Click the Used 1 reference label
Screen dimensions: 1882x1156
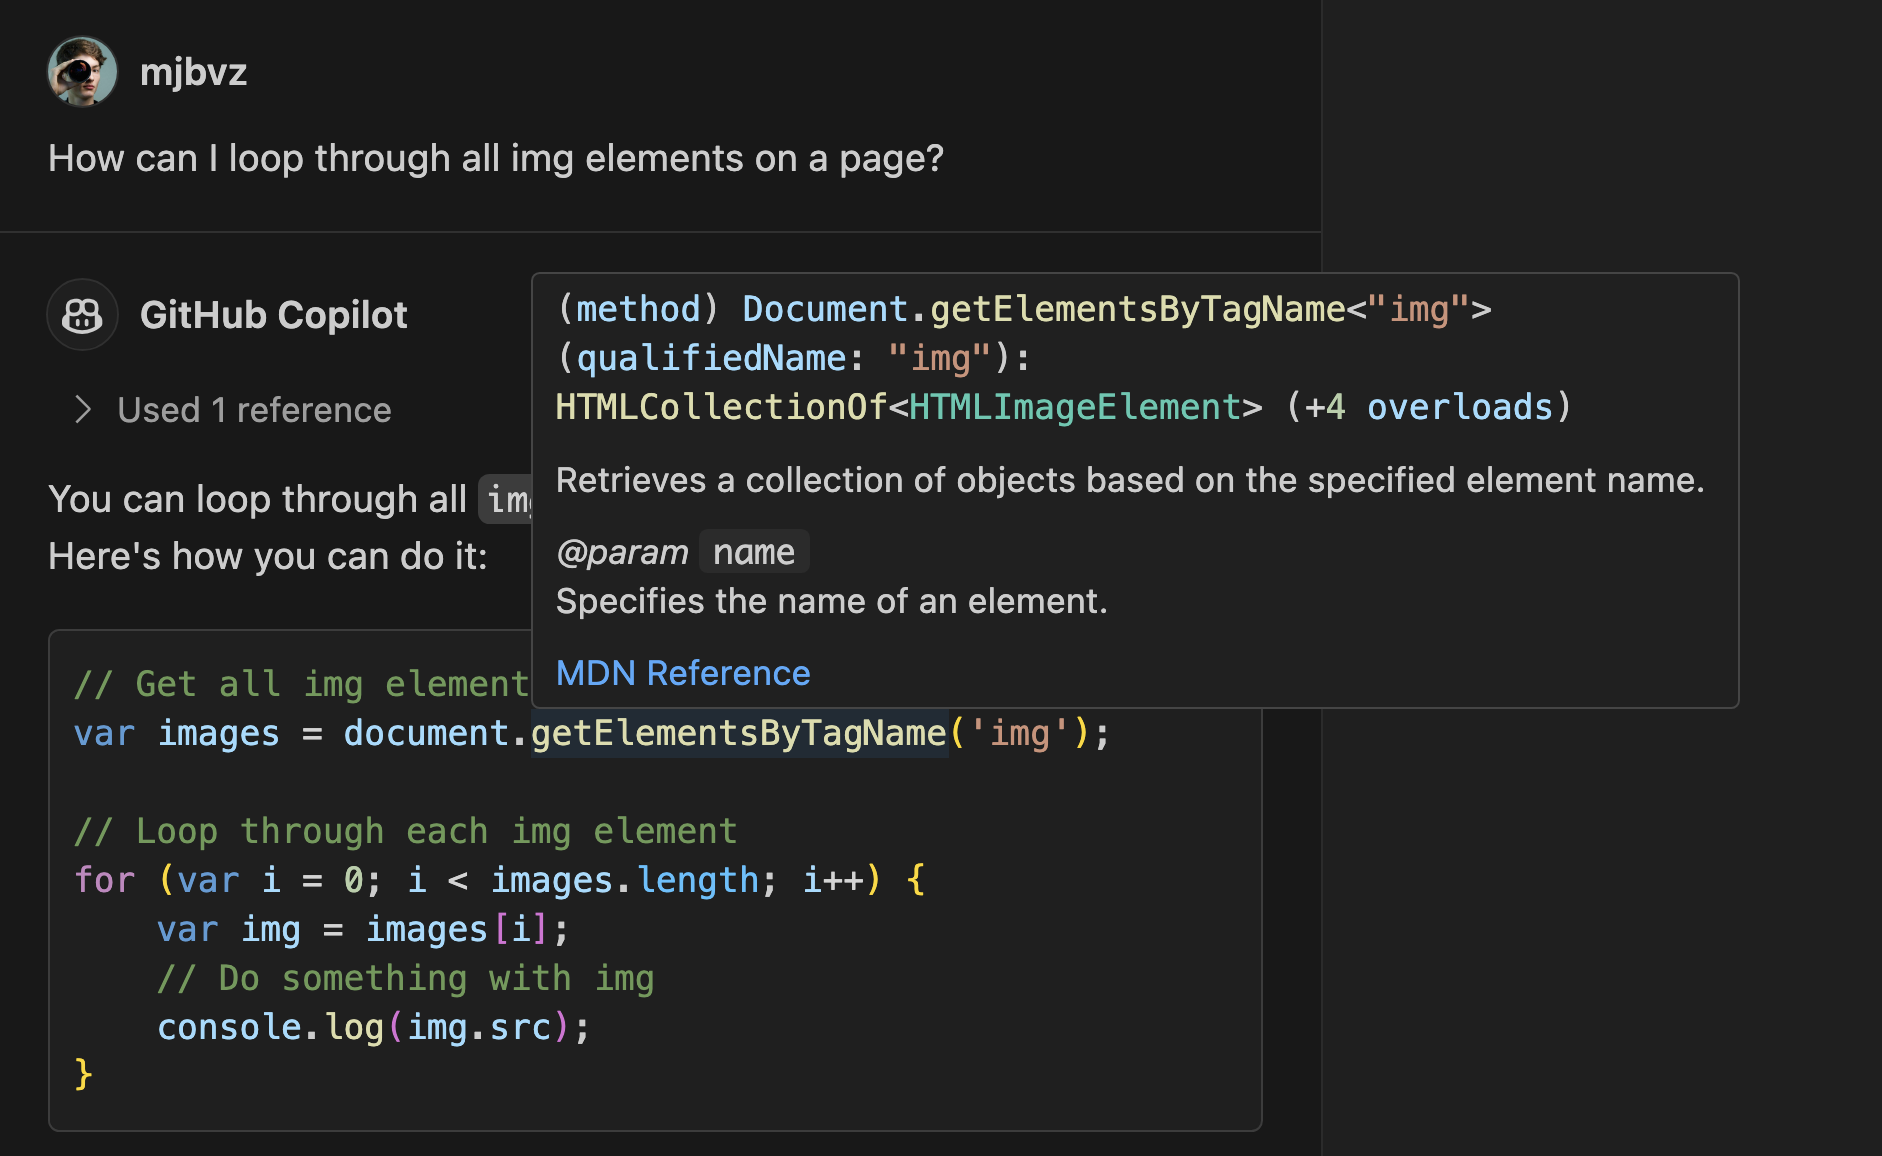click(254, 409)
